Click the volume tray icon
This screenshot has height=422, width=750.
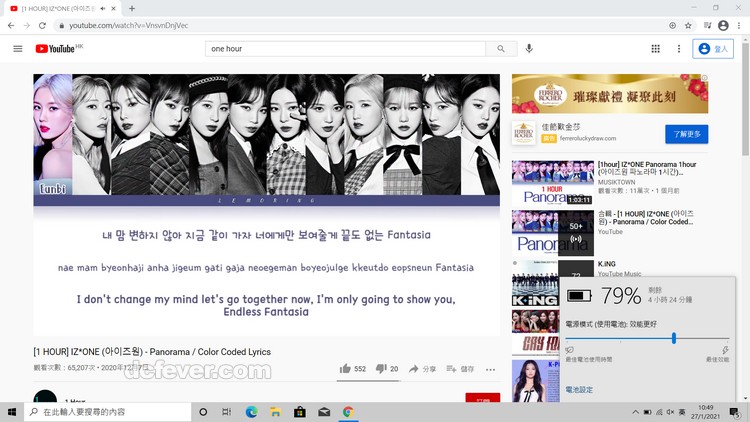click(670, 412)
